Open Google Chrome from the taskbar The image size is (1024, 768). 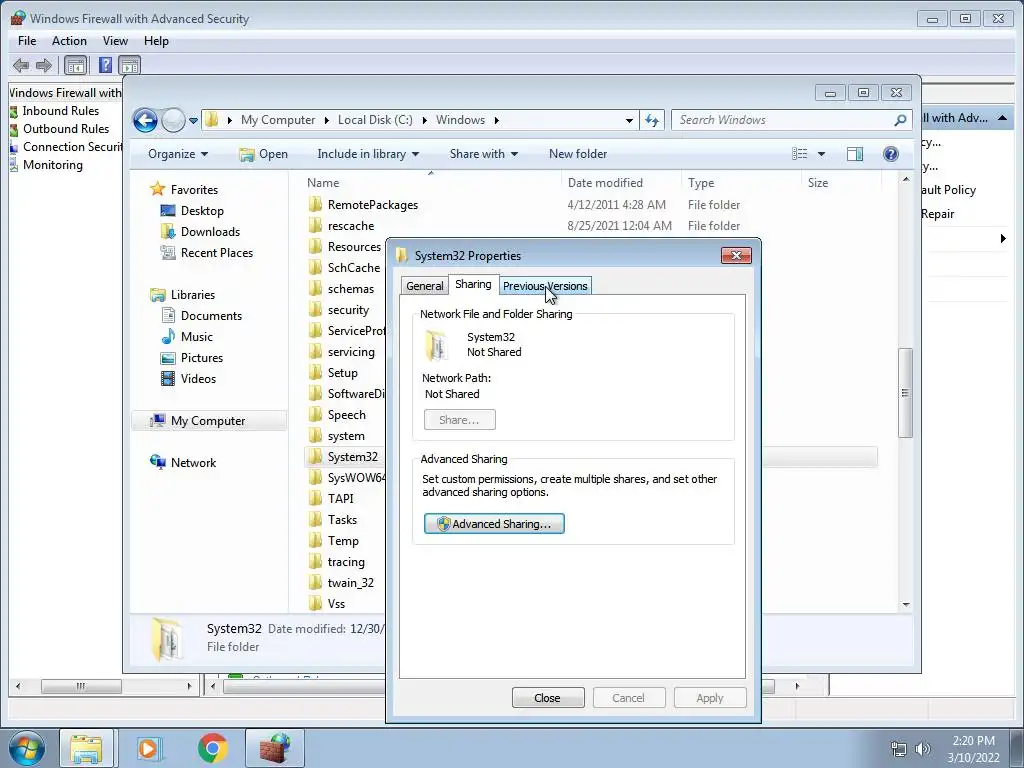(212, 748)
